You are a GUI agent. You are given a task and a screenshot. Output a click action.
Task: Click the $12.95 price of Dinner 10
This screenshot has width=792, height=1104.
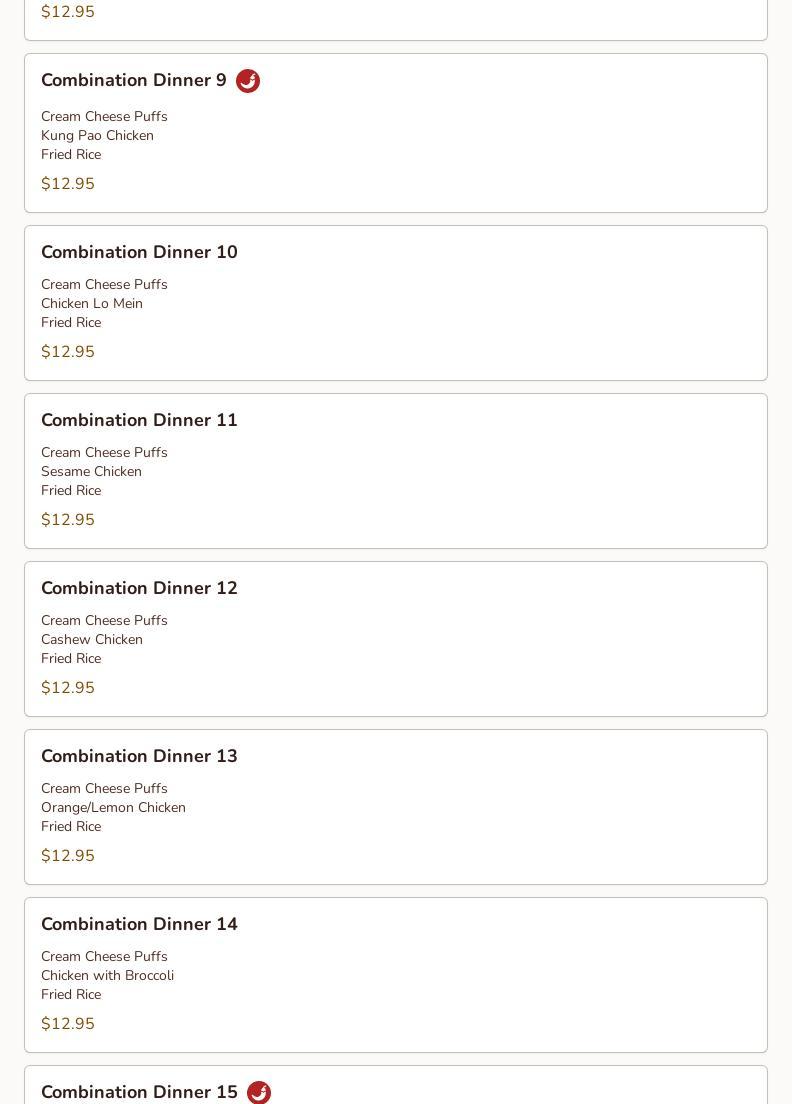point(68,352)
